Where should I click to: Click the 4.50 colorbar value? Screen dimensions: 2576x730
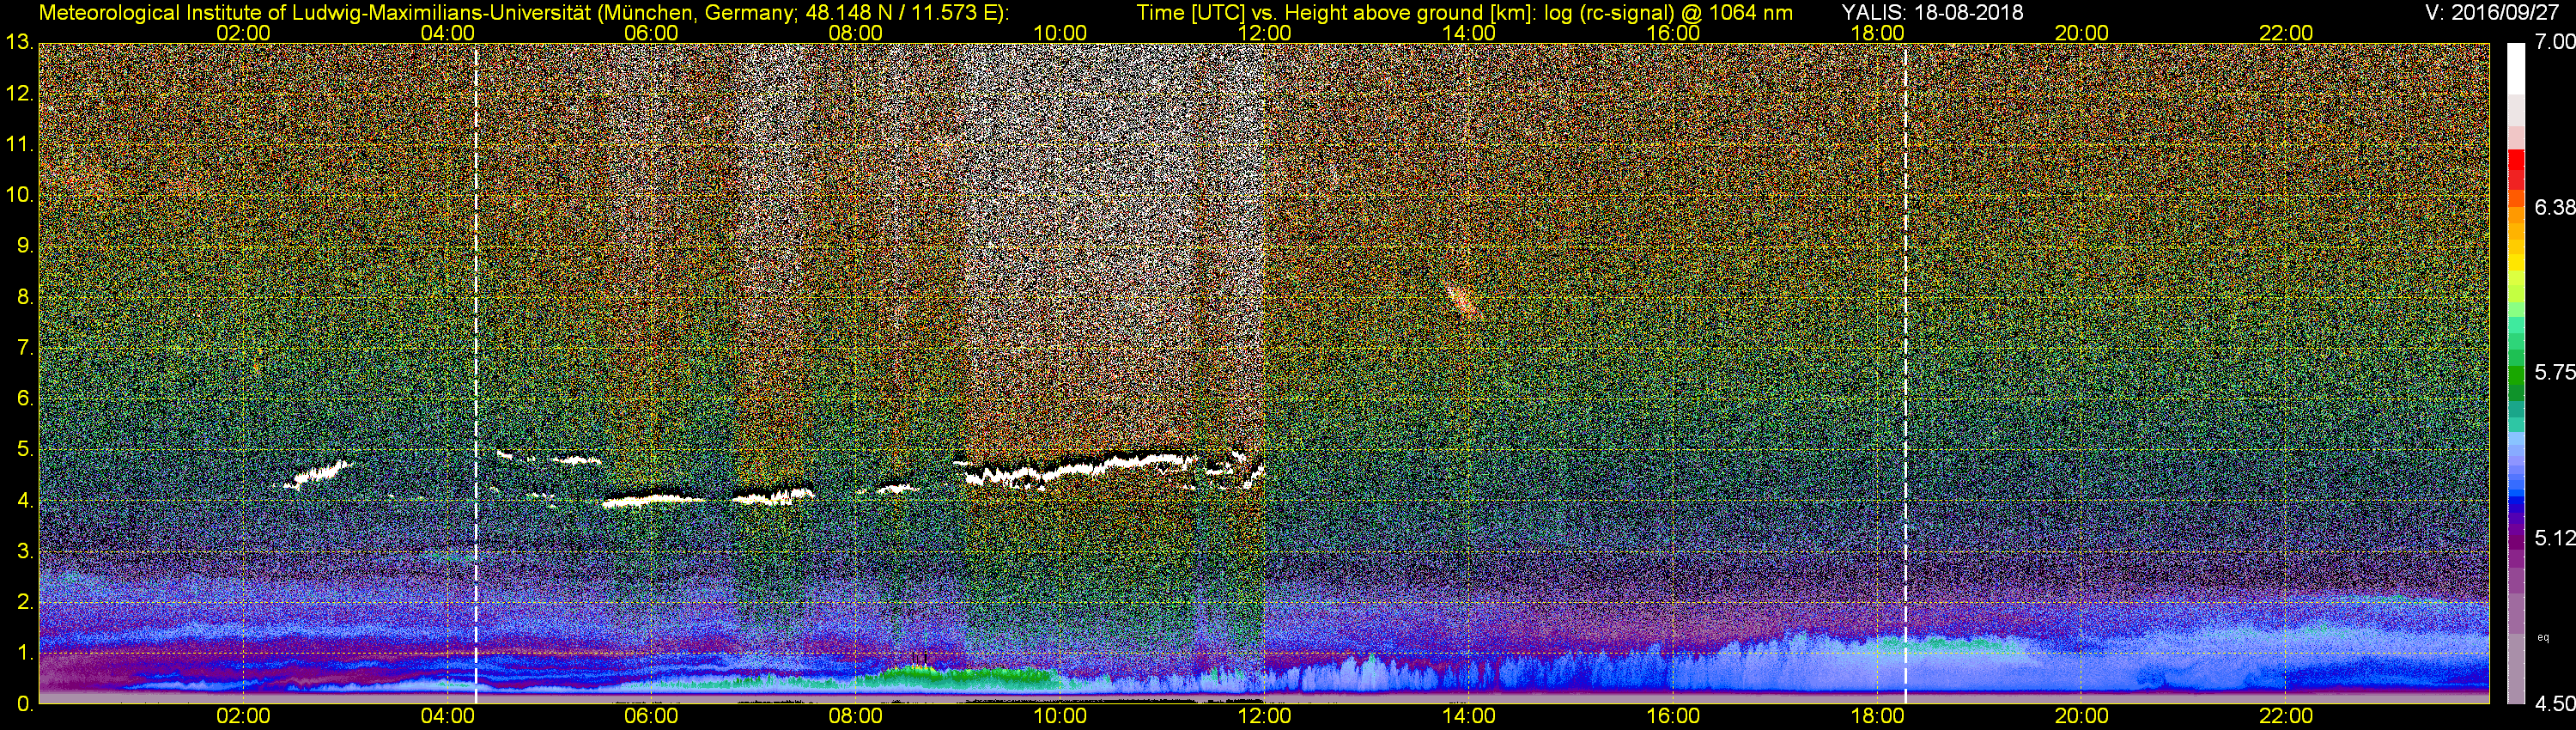[x=2555, y=704]
